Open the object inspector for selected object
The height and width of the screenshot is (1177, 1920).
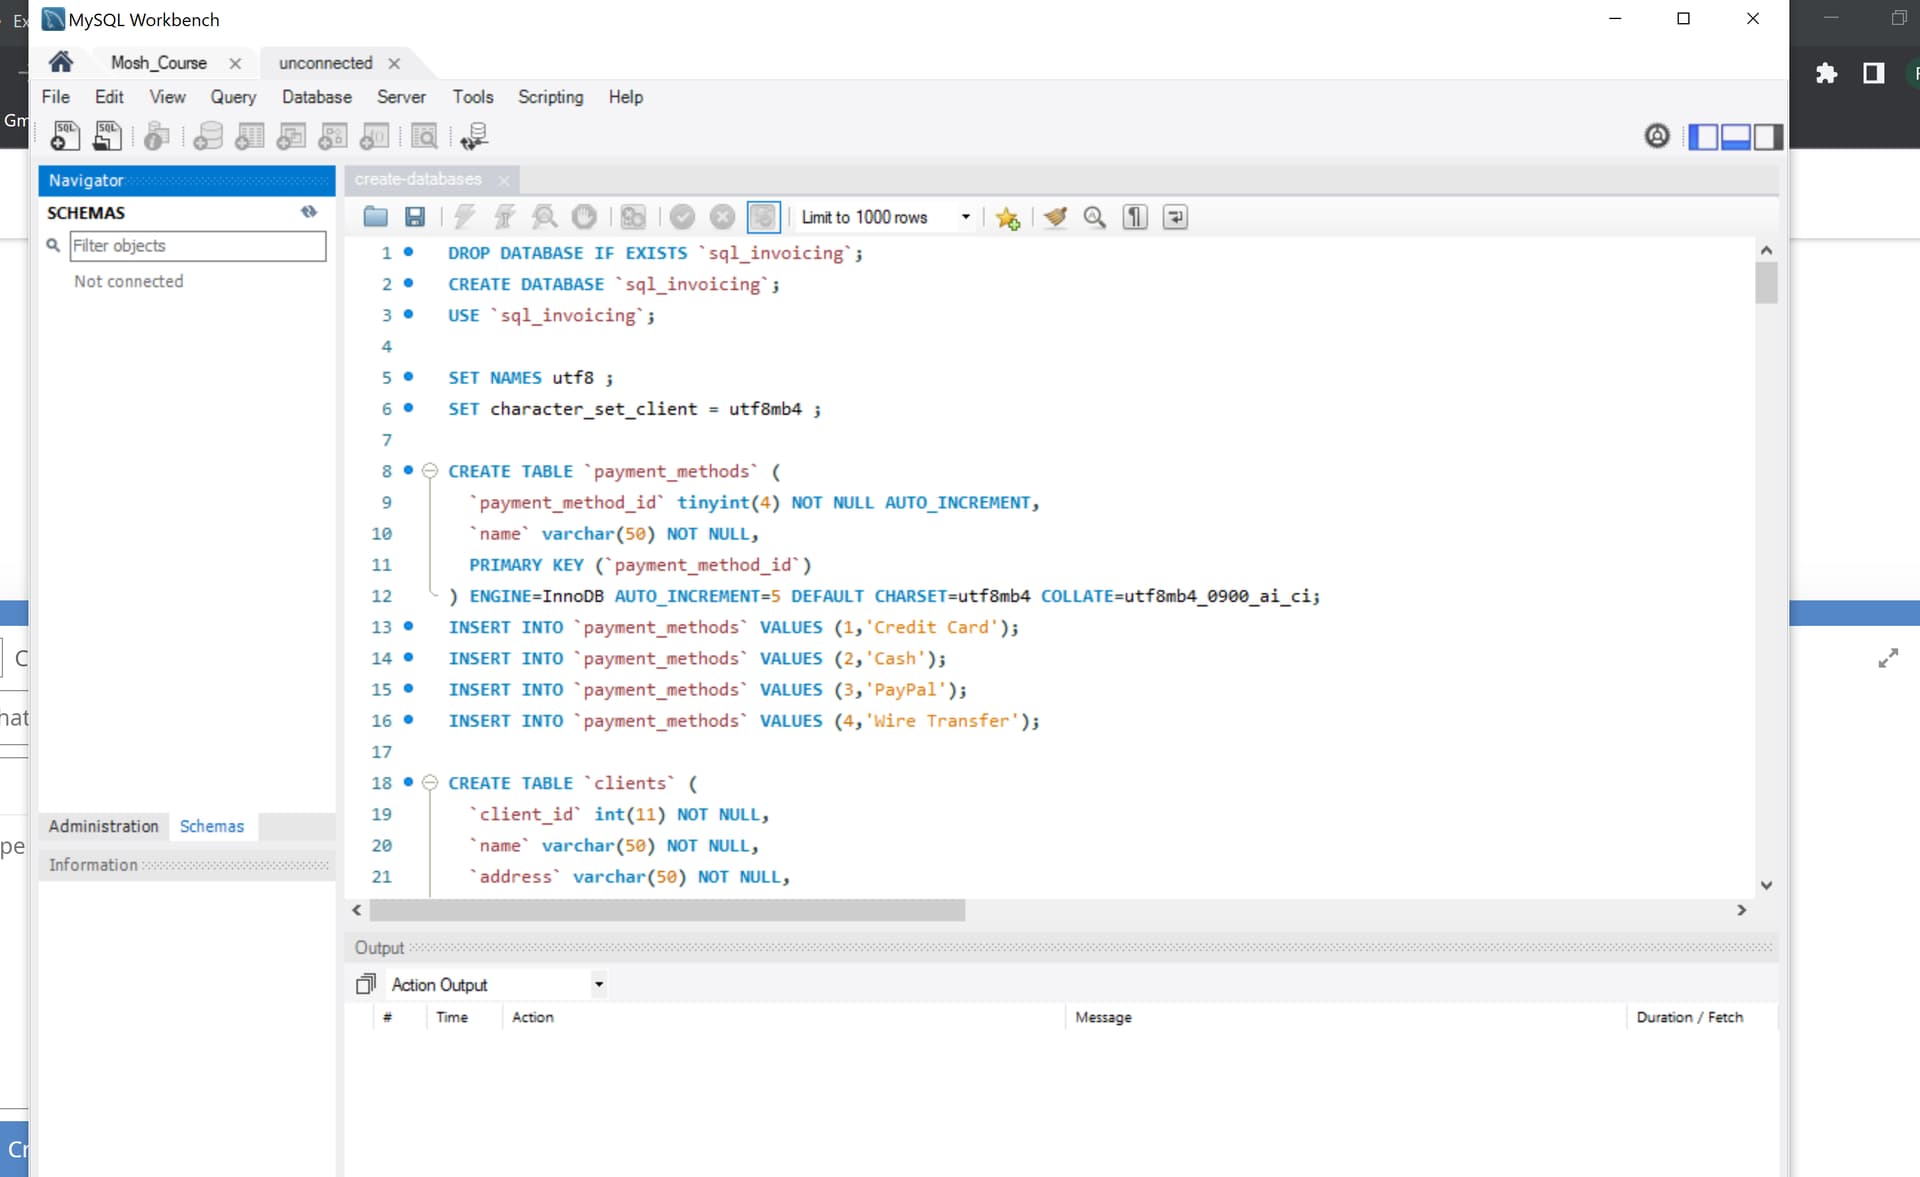coord(156,136)
